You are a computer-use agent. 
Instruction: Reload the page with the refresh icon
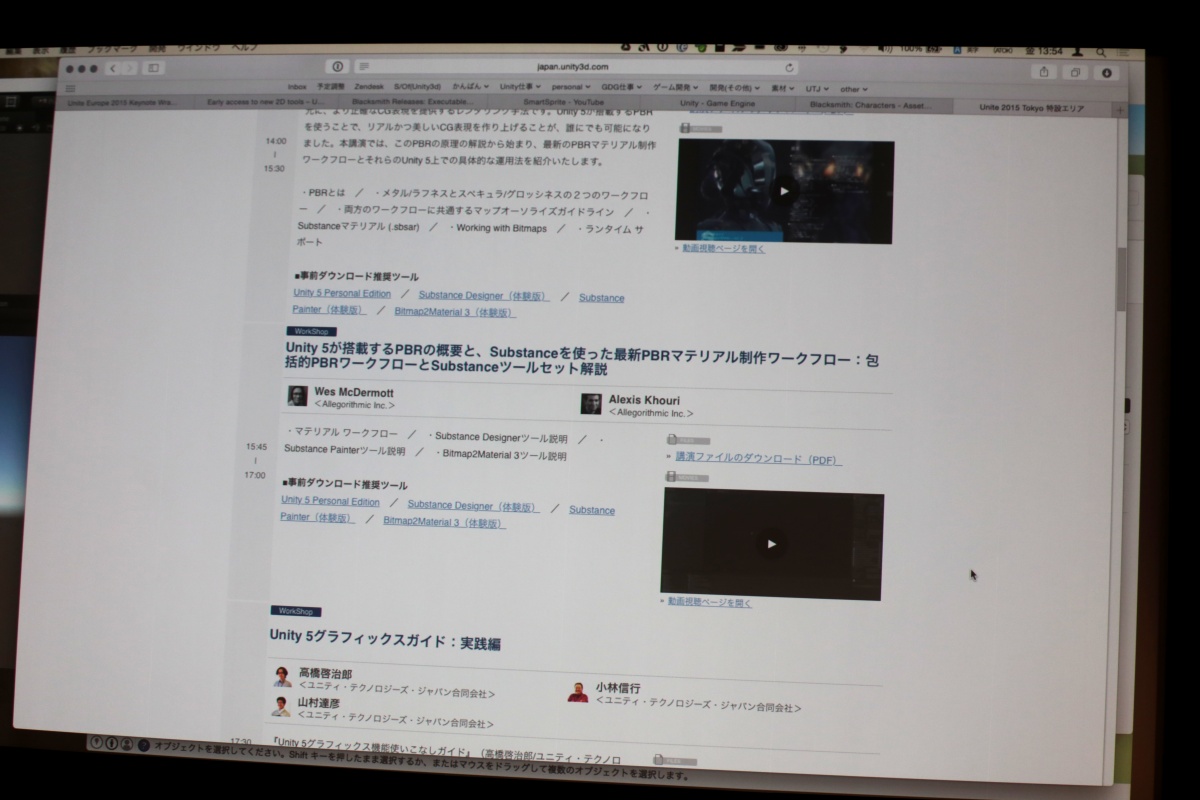point(789,67)
